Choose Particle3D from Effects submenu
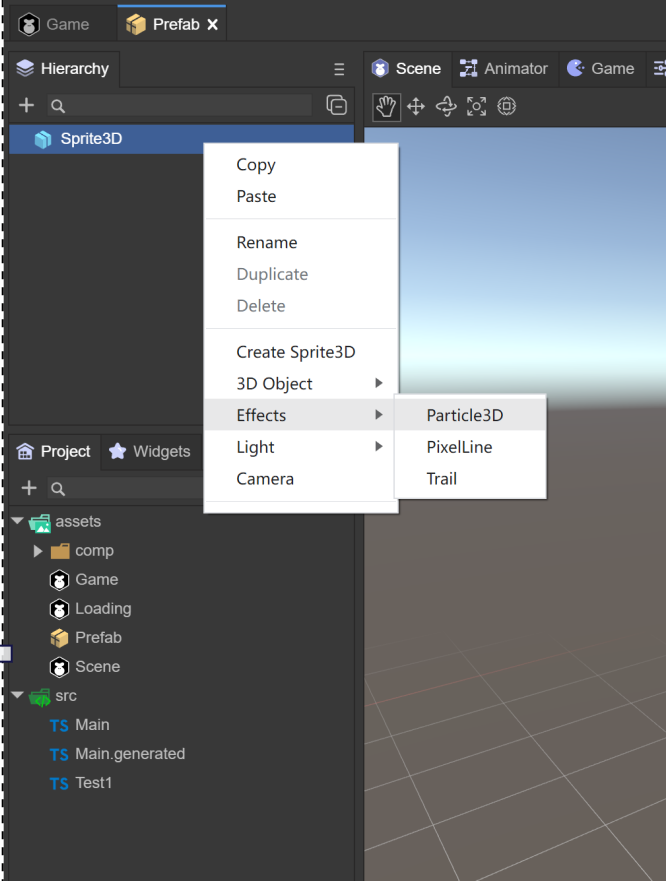 click(464, 415)
